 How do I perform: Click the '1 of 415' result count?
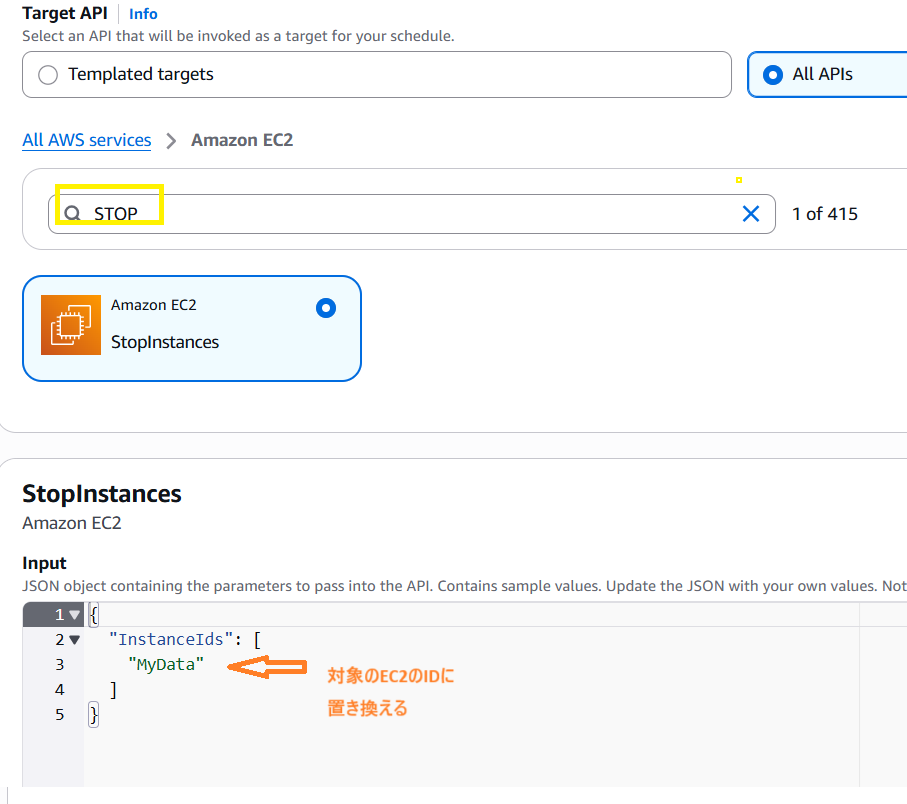point(824,214)
